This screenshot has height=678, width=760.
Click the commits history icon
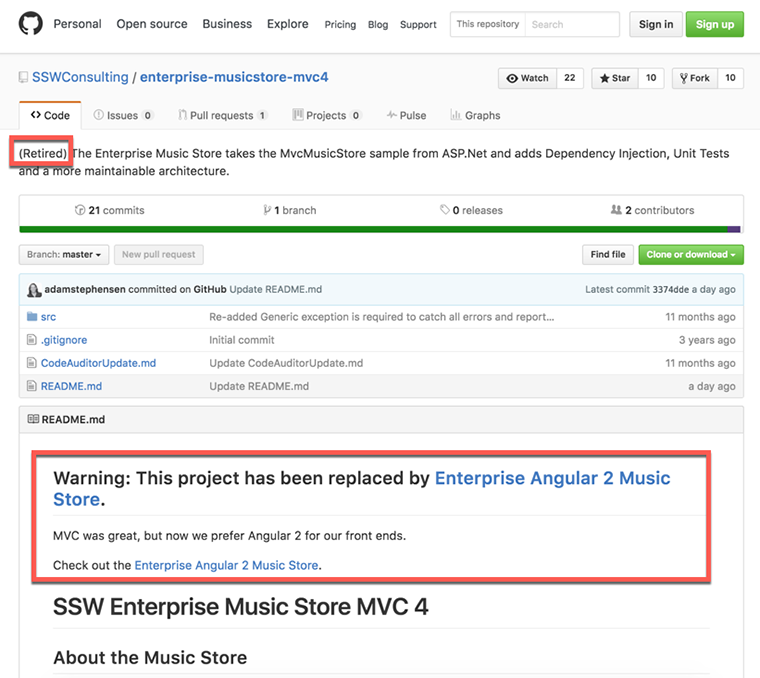coord(80,210)
